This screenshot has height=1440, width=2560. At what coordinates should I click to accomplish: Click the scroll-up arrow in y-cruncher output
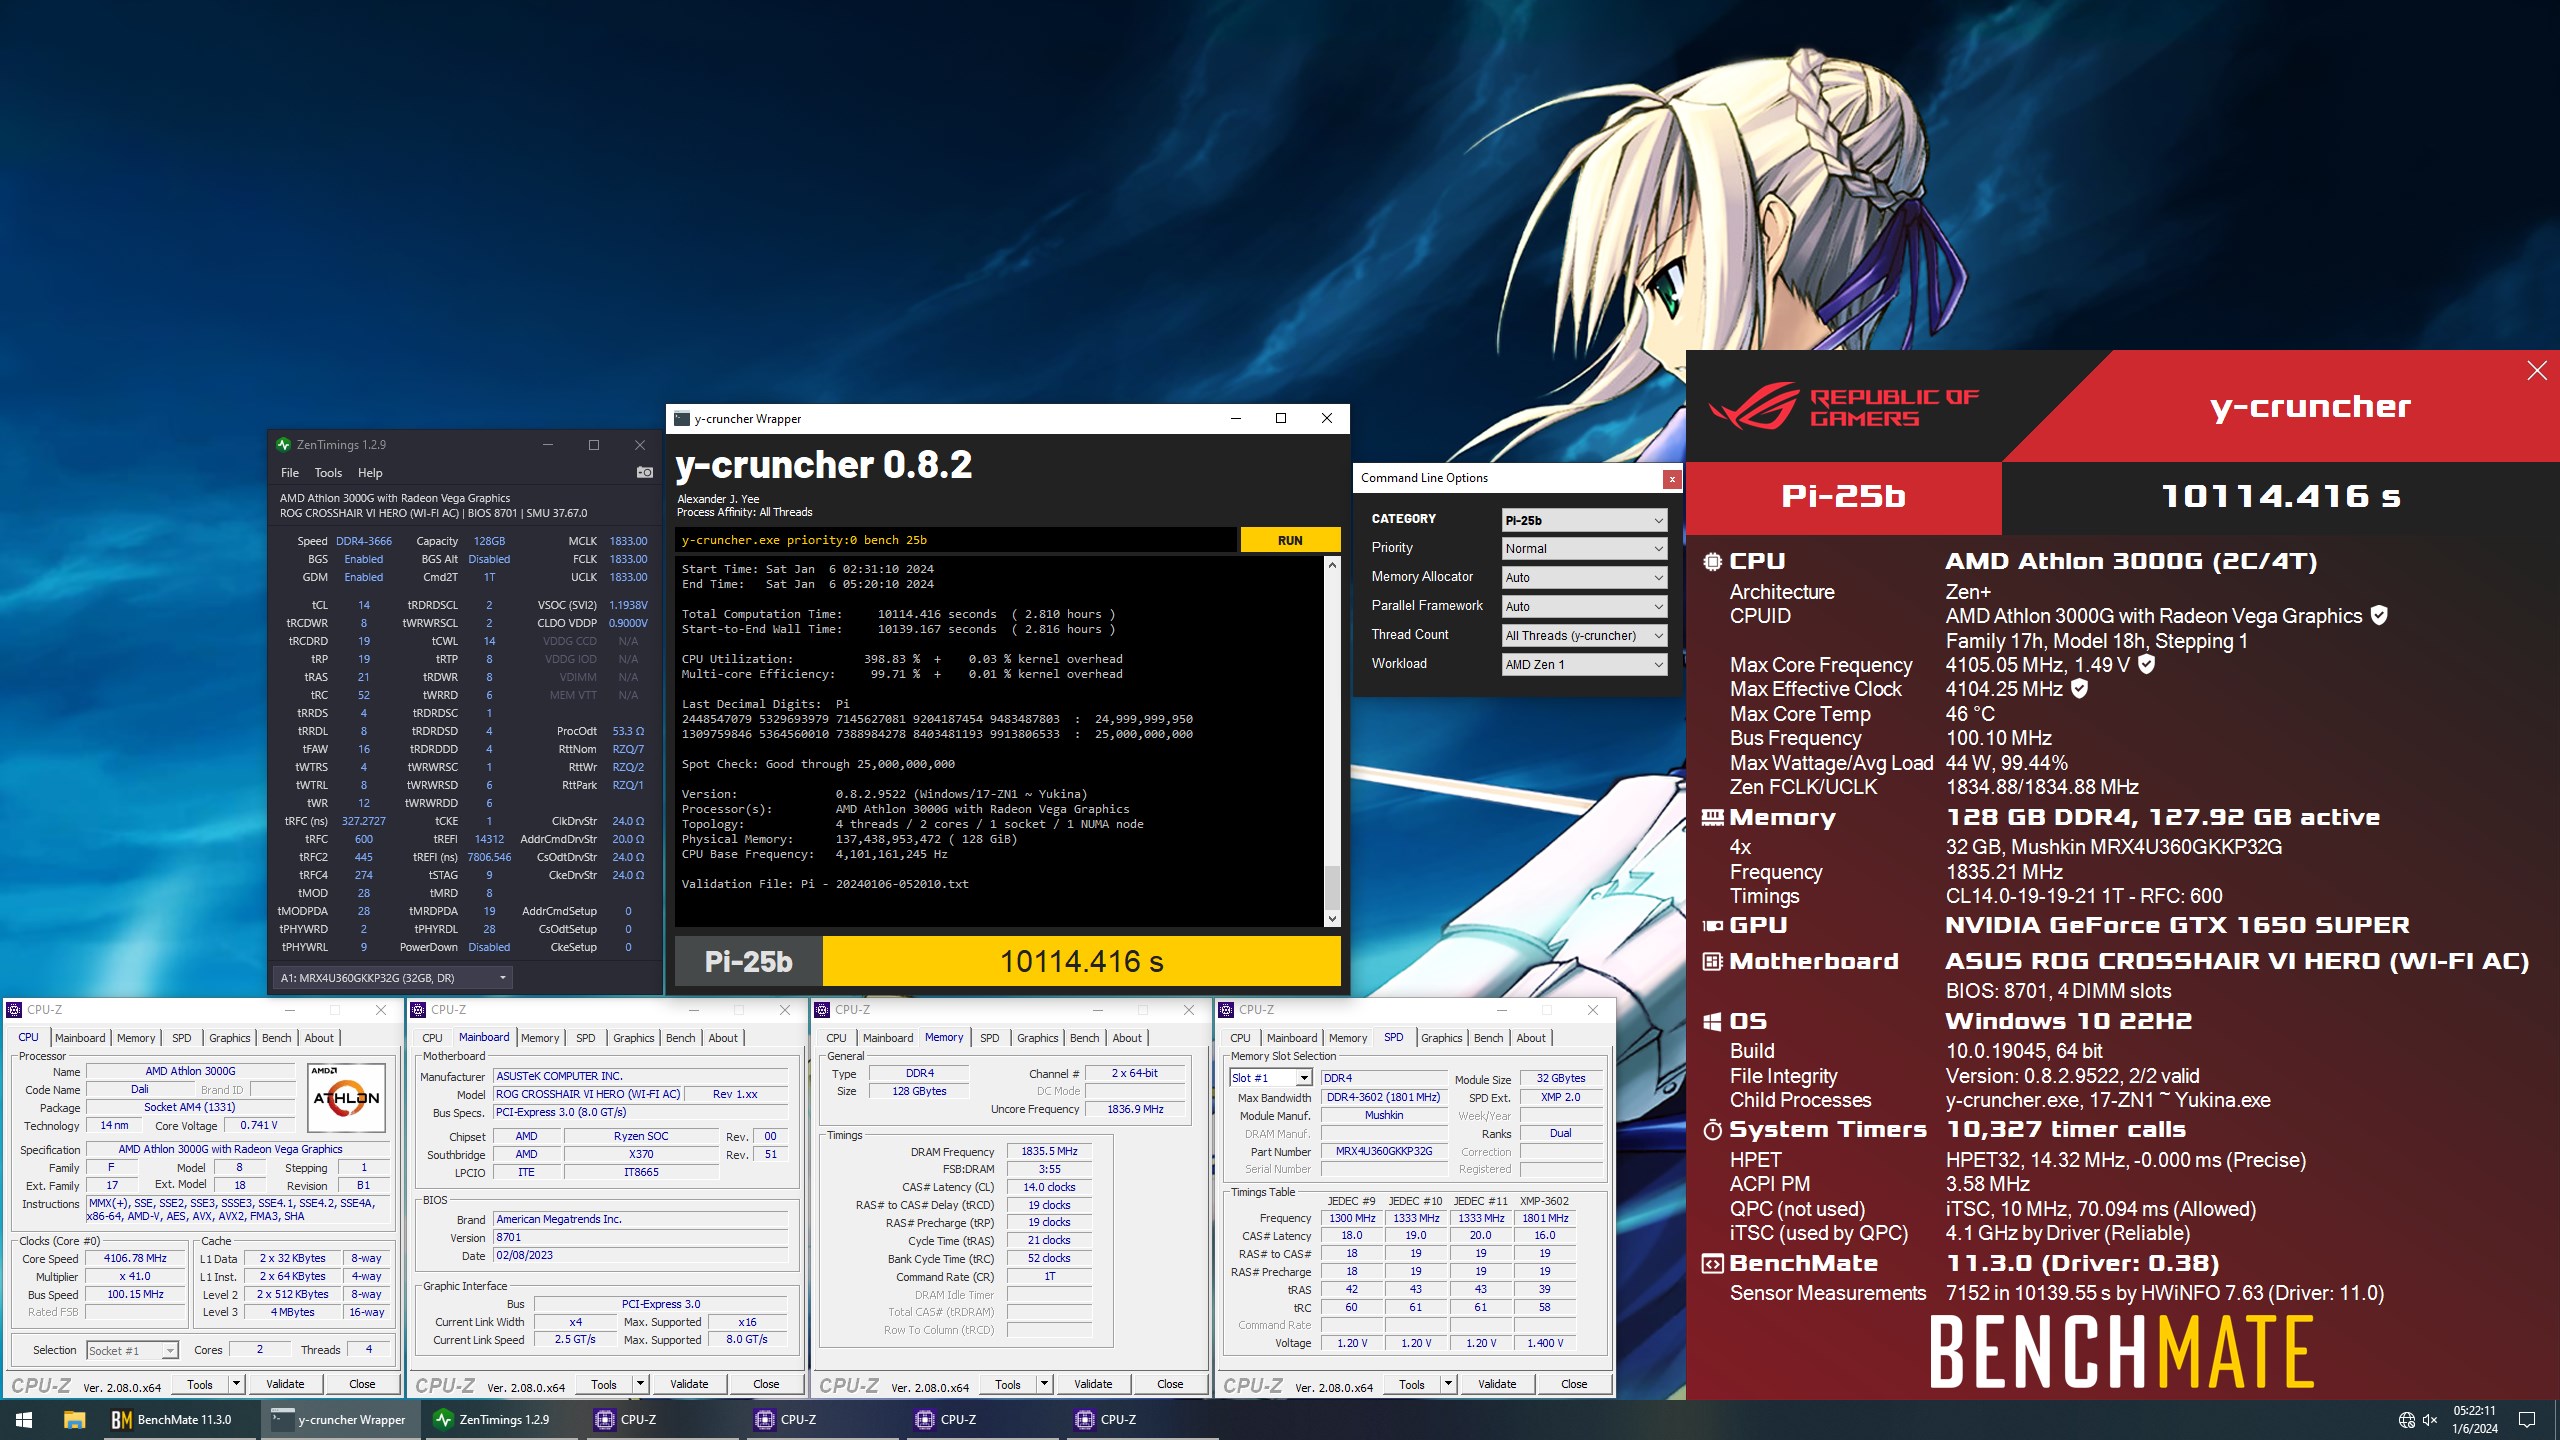point(1332,565)
